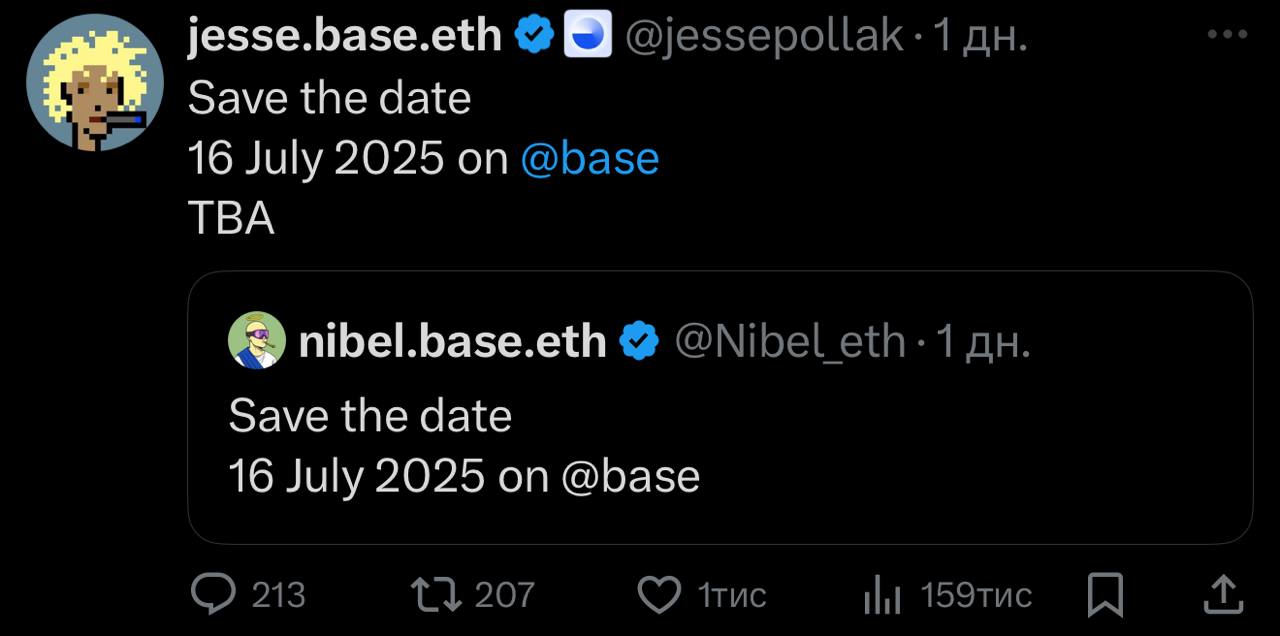Click the repost arrows icon
Screen dimensions: 1280x636
tap(438, 595)
